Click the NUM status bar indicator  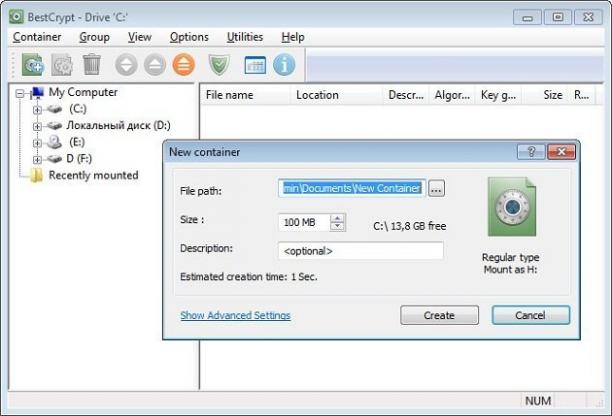[538, 401]
